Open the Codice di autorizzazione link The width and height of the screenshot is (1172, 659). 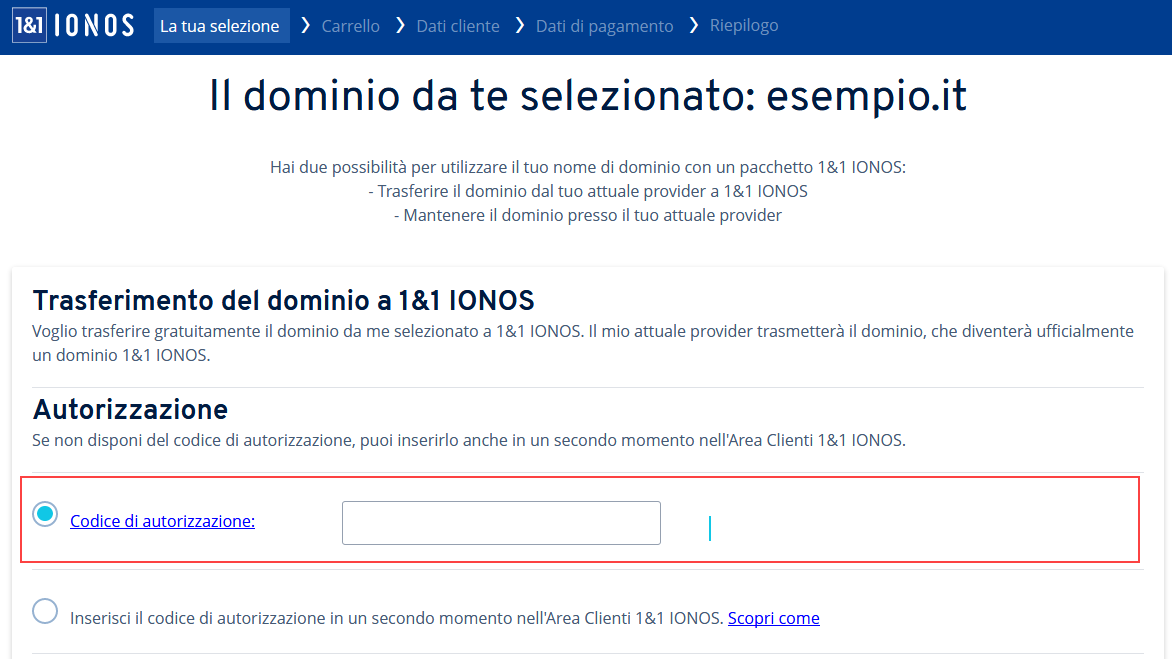point(162,521)
